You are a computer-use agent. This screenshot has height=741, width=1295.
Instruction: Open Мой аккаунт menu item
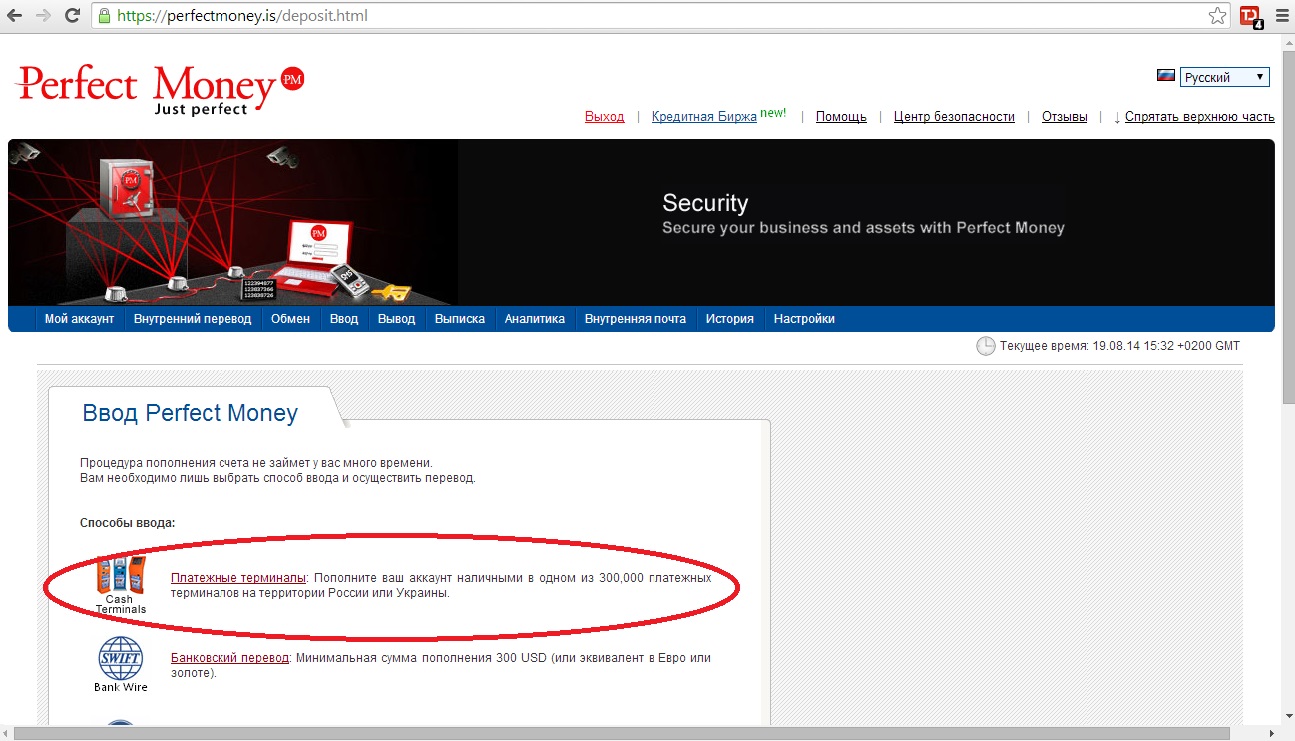tap(80, 319)
